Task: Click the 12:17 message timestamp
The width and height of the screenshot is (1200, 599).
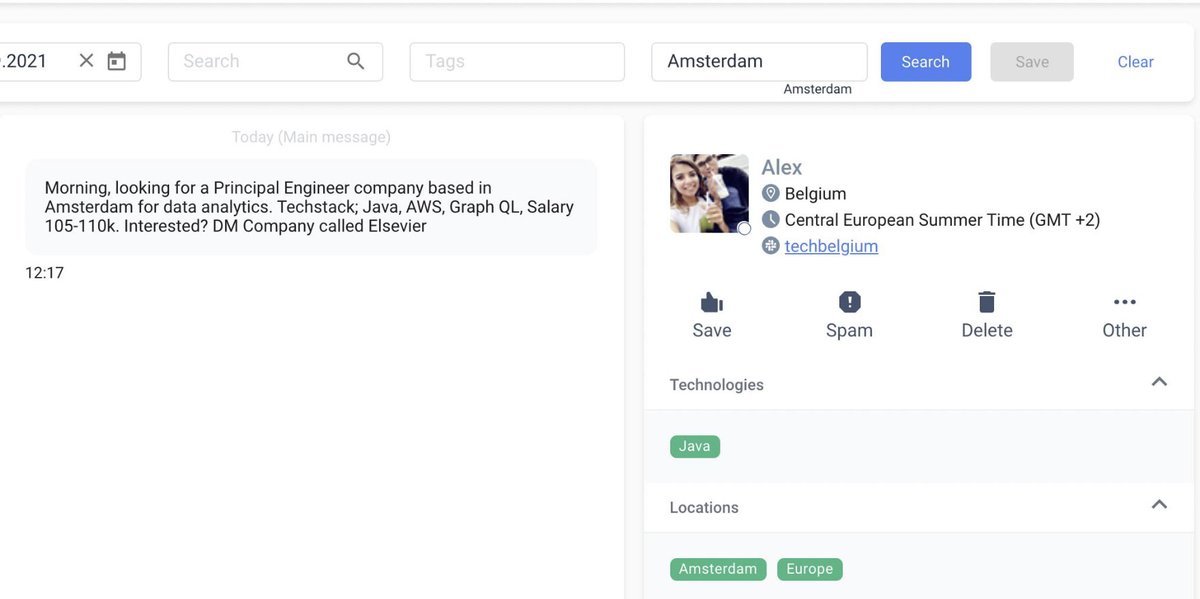Action: point(44,272)
